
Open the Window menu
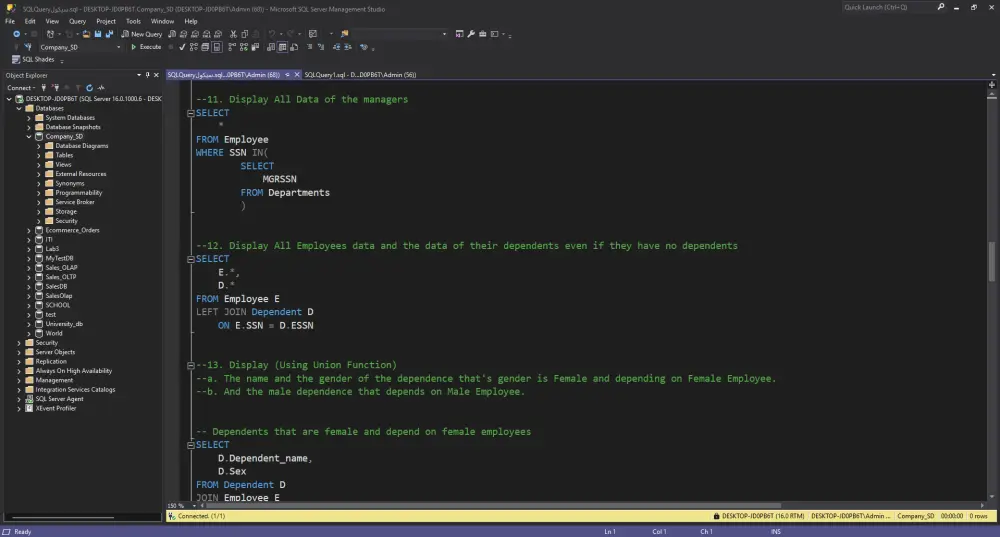tap(162, 21)
